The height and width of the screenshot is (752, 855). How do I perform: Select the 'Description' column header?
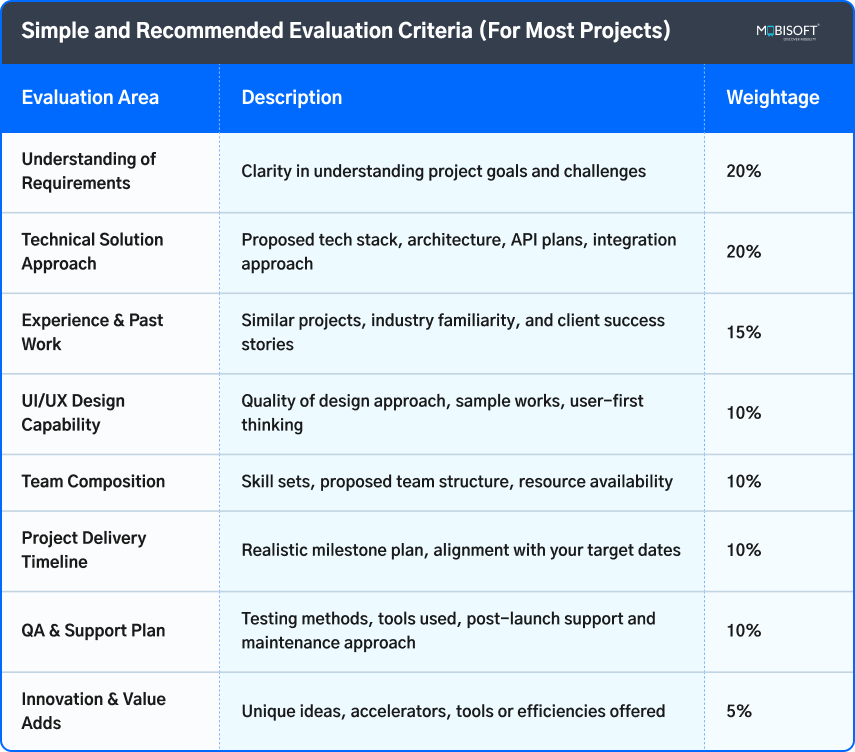click(292, 98)
